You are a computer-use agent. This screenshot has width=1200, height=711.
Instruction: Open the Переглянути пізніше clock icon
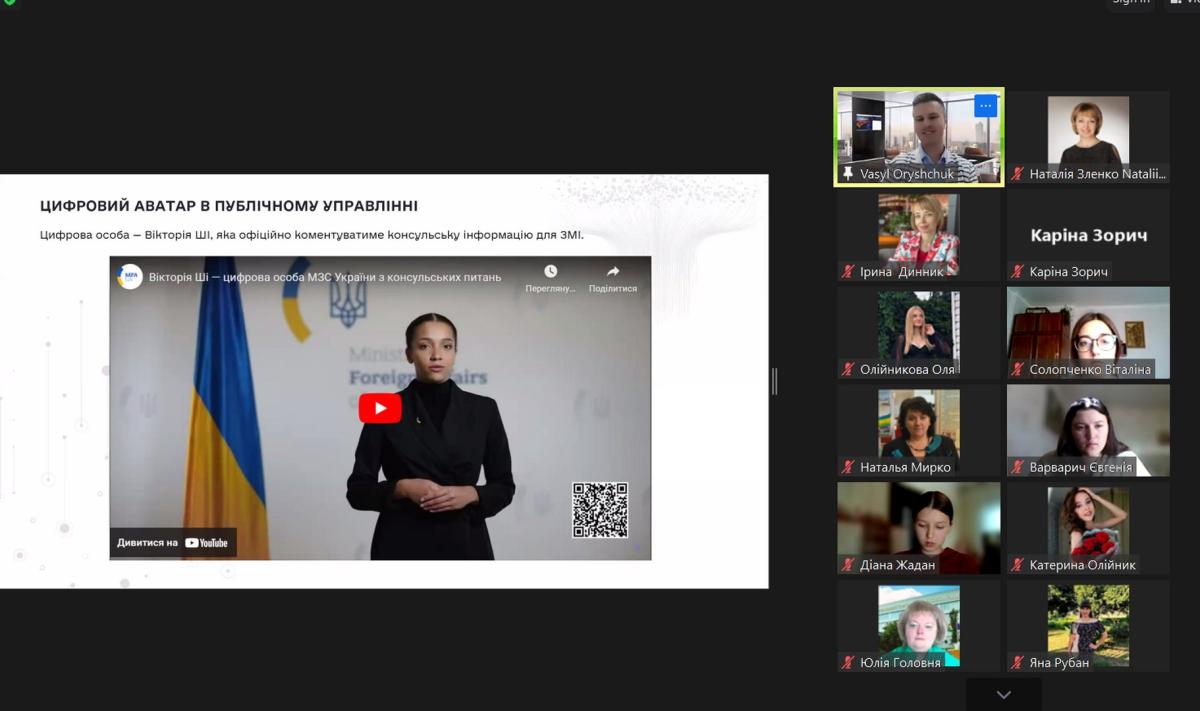pyautogui.click(x=551, y=271)
